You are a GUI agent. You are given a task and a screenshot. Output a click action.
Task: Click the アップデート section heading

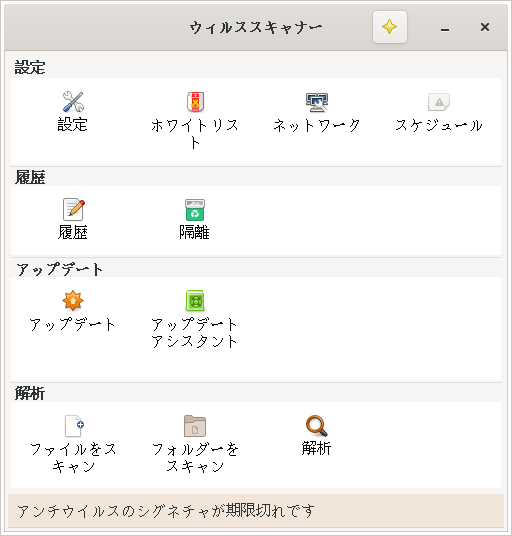[59, 269]
